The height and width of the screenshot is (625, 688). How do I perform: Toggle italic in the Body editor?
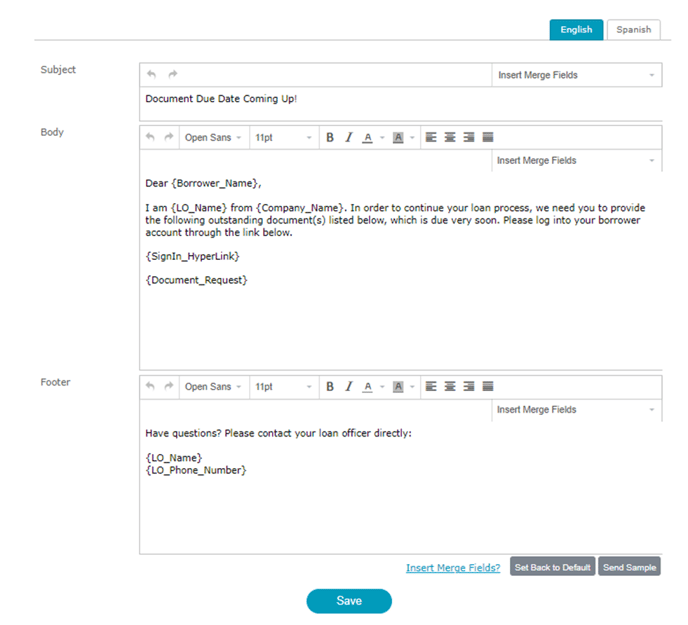(349, 137)
